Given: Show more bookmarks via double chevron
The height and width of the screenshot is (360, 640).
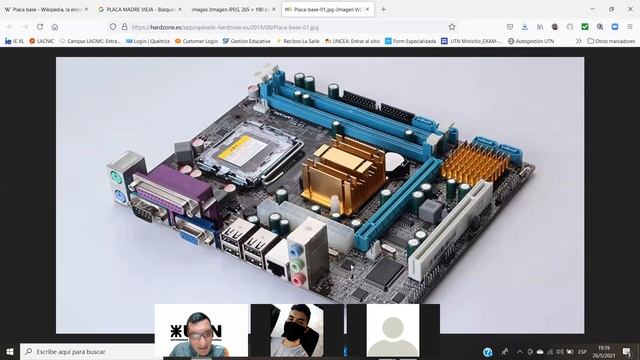Looking at the screenshot, I should coord(578,41).
